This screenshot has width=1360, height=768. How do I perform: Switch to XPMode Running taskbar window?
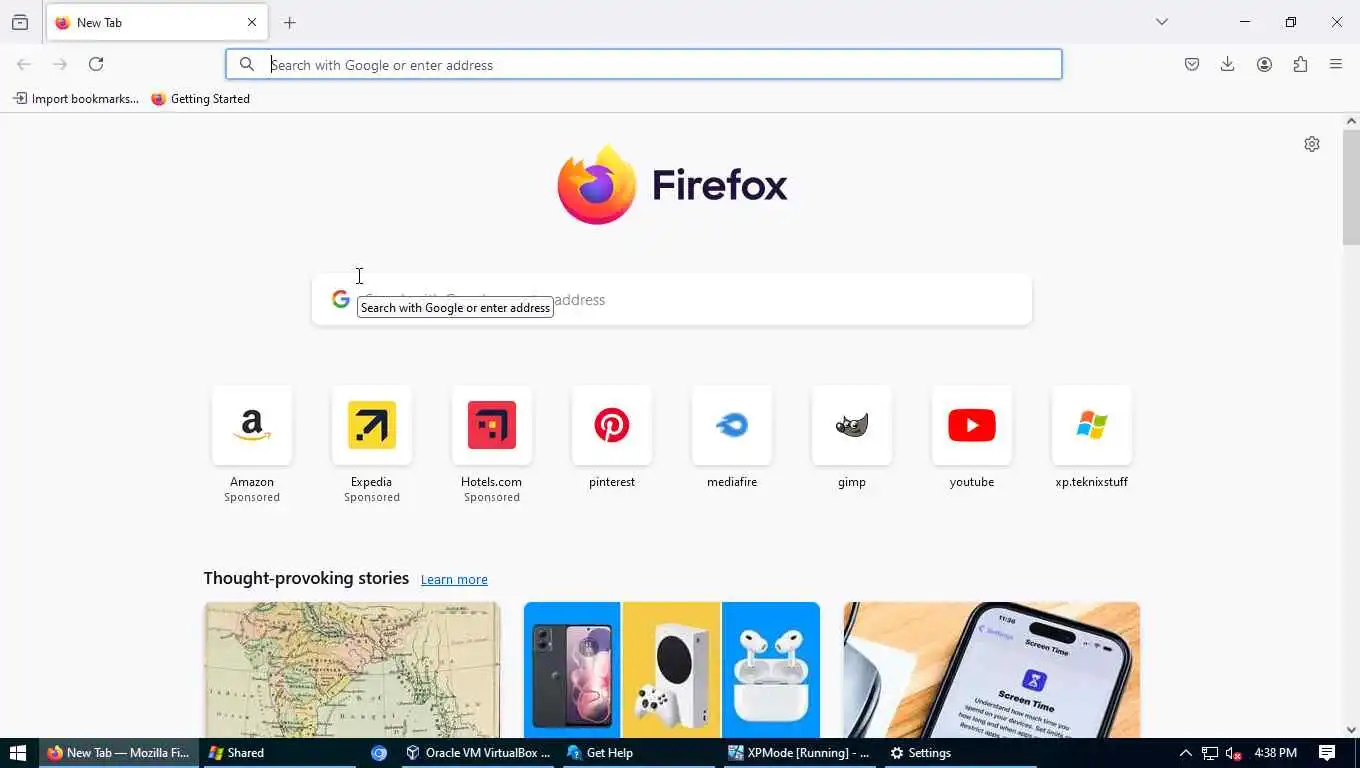tap(800, 753)
